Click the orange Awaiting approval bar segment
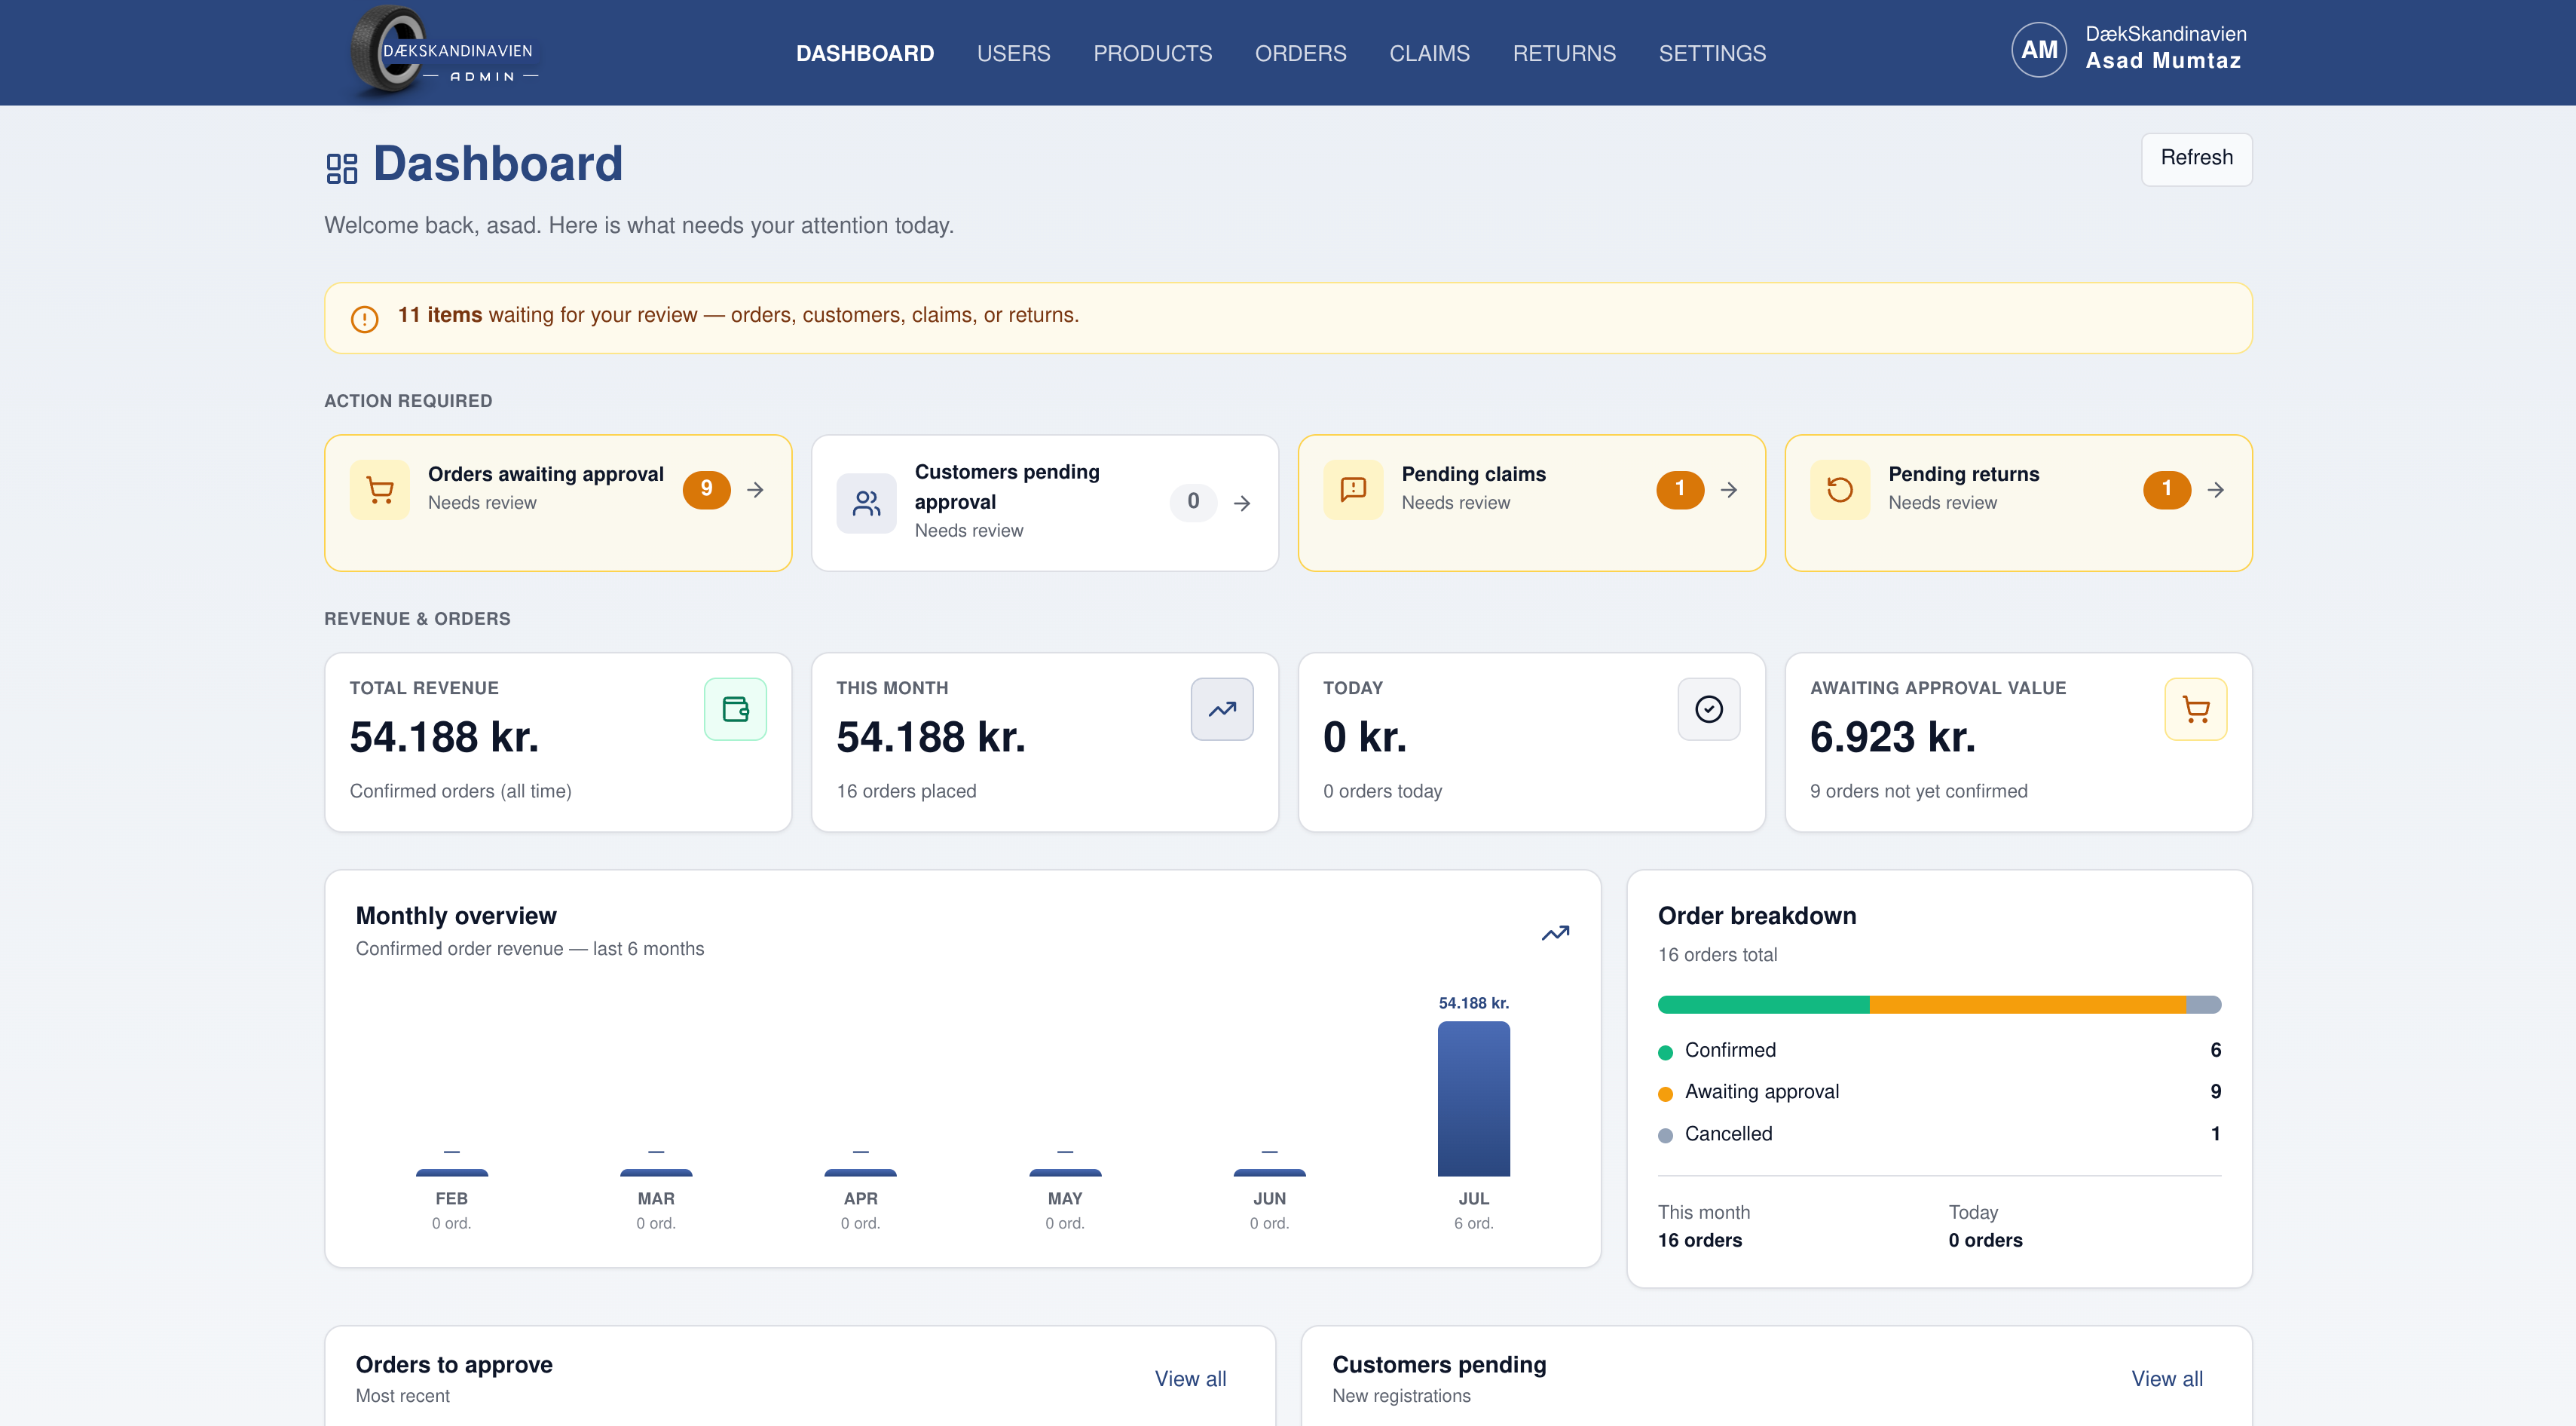The image size is (2576, 1426). pos(2028,1004)
